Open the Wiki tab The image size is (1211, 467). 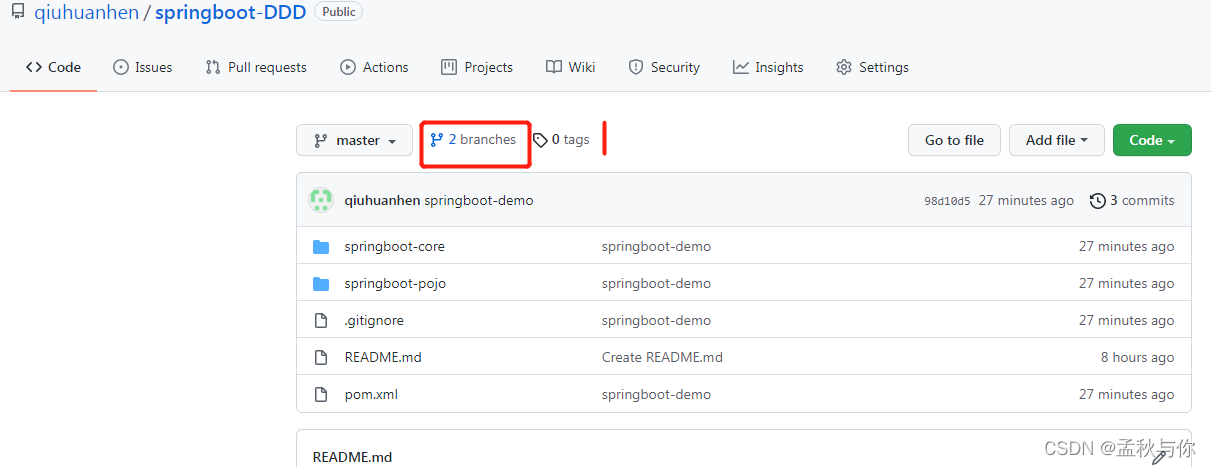click(x=571, y=67)
